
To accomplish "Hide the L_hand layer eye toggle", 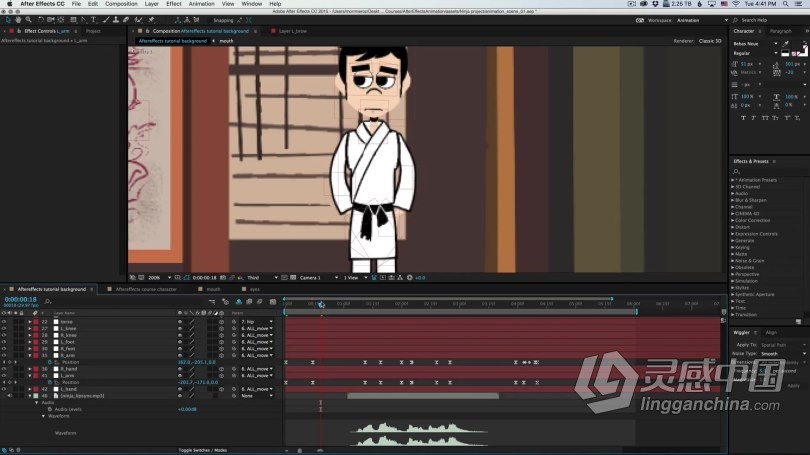I will (x=4, y=389).
